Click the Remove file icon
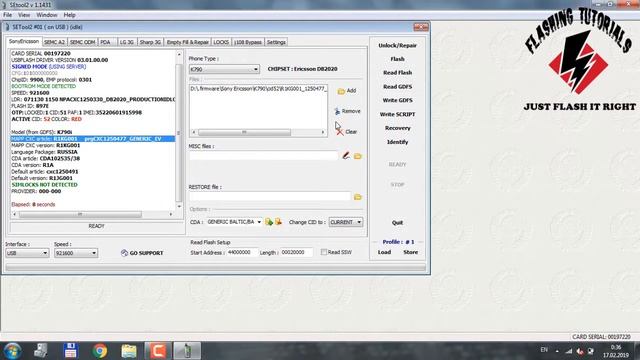This screenshot has height=360, width=640. pos(337,111)
